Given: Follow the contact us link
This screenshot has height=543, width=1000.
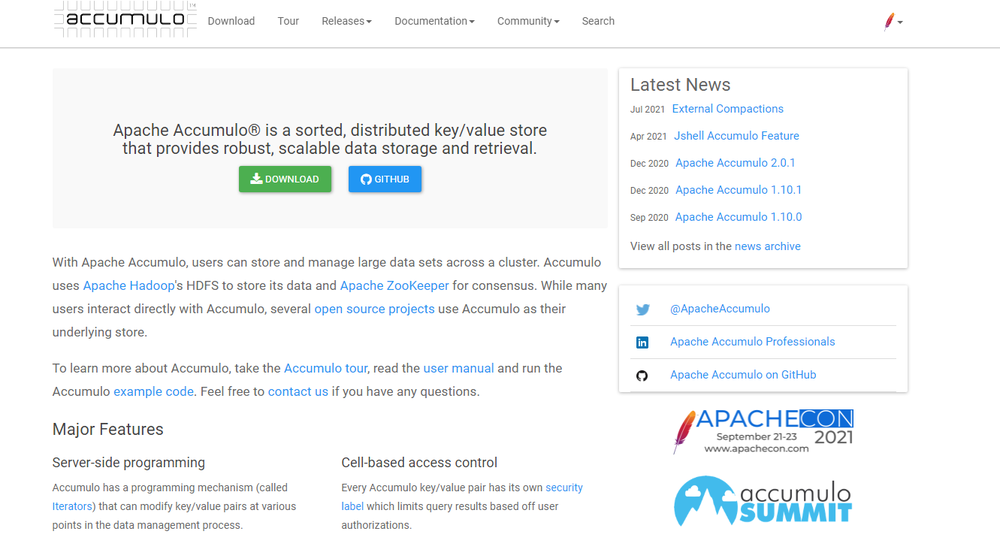Looking at the screenshot, I should 298,392.
